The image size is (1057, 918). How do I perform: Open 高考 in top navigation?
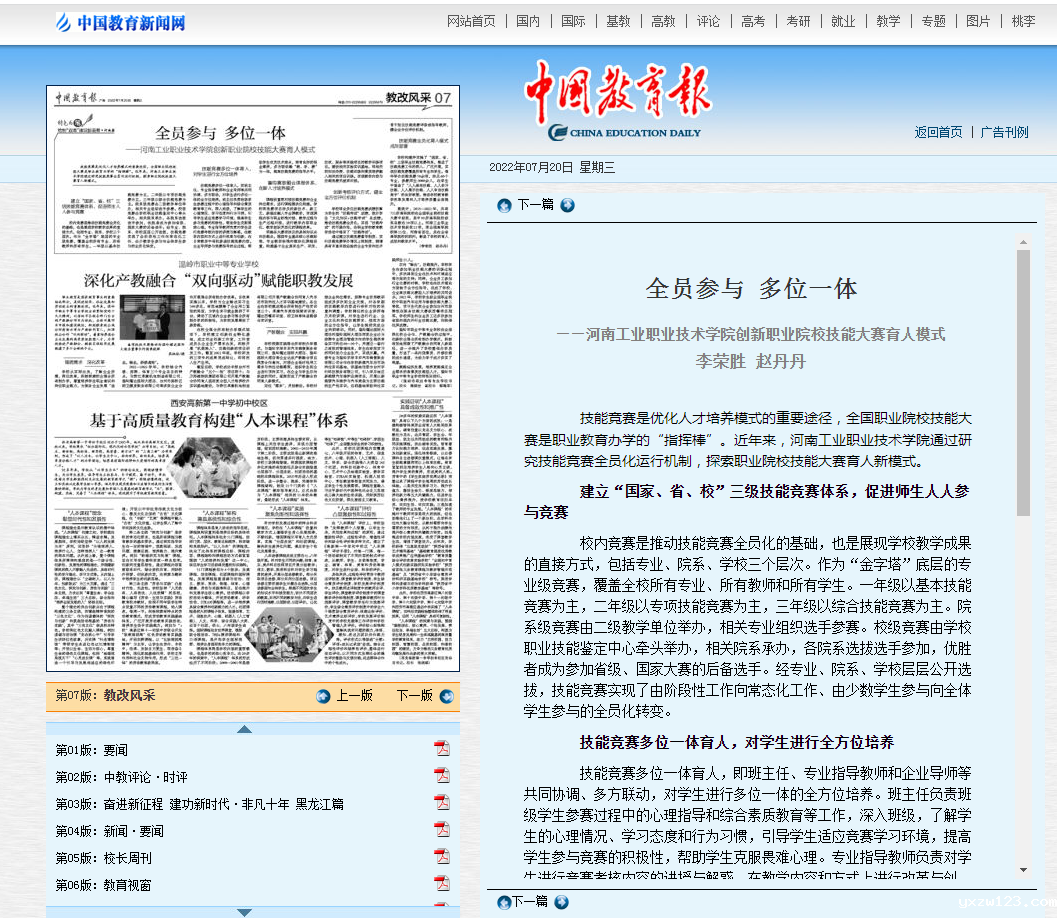tap(753, 21)
